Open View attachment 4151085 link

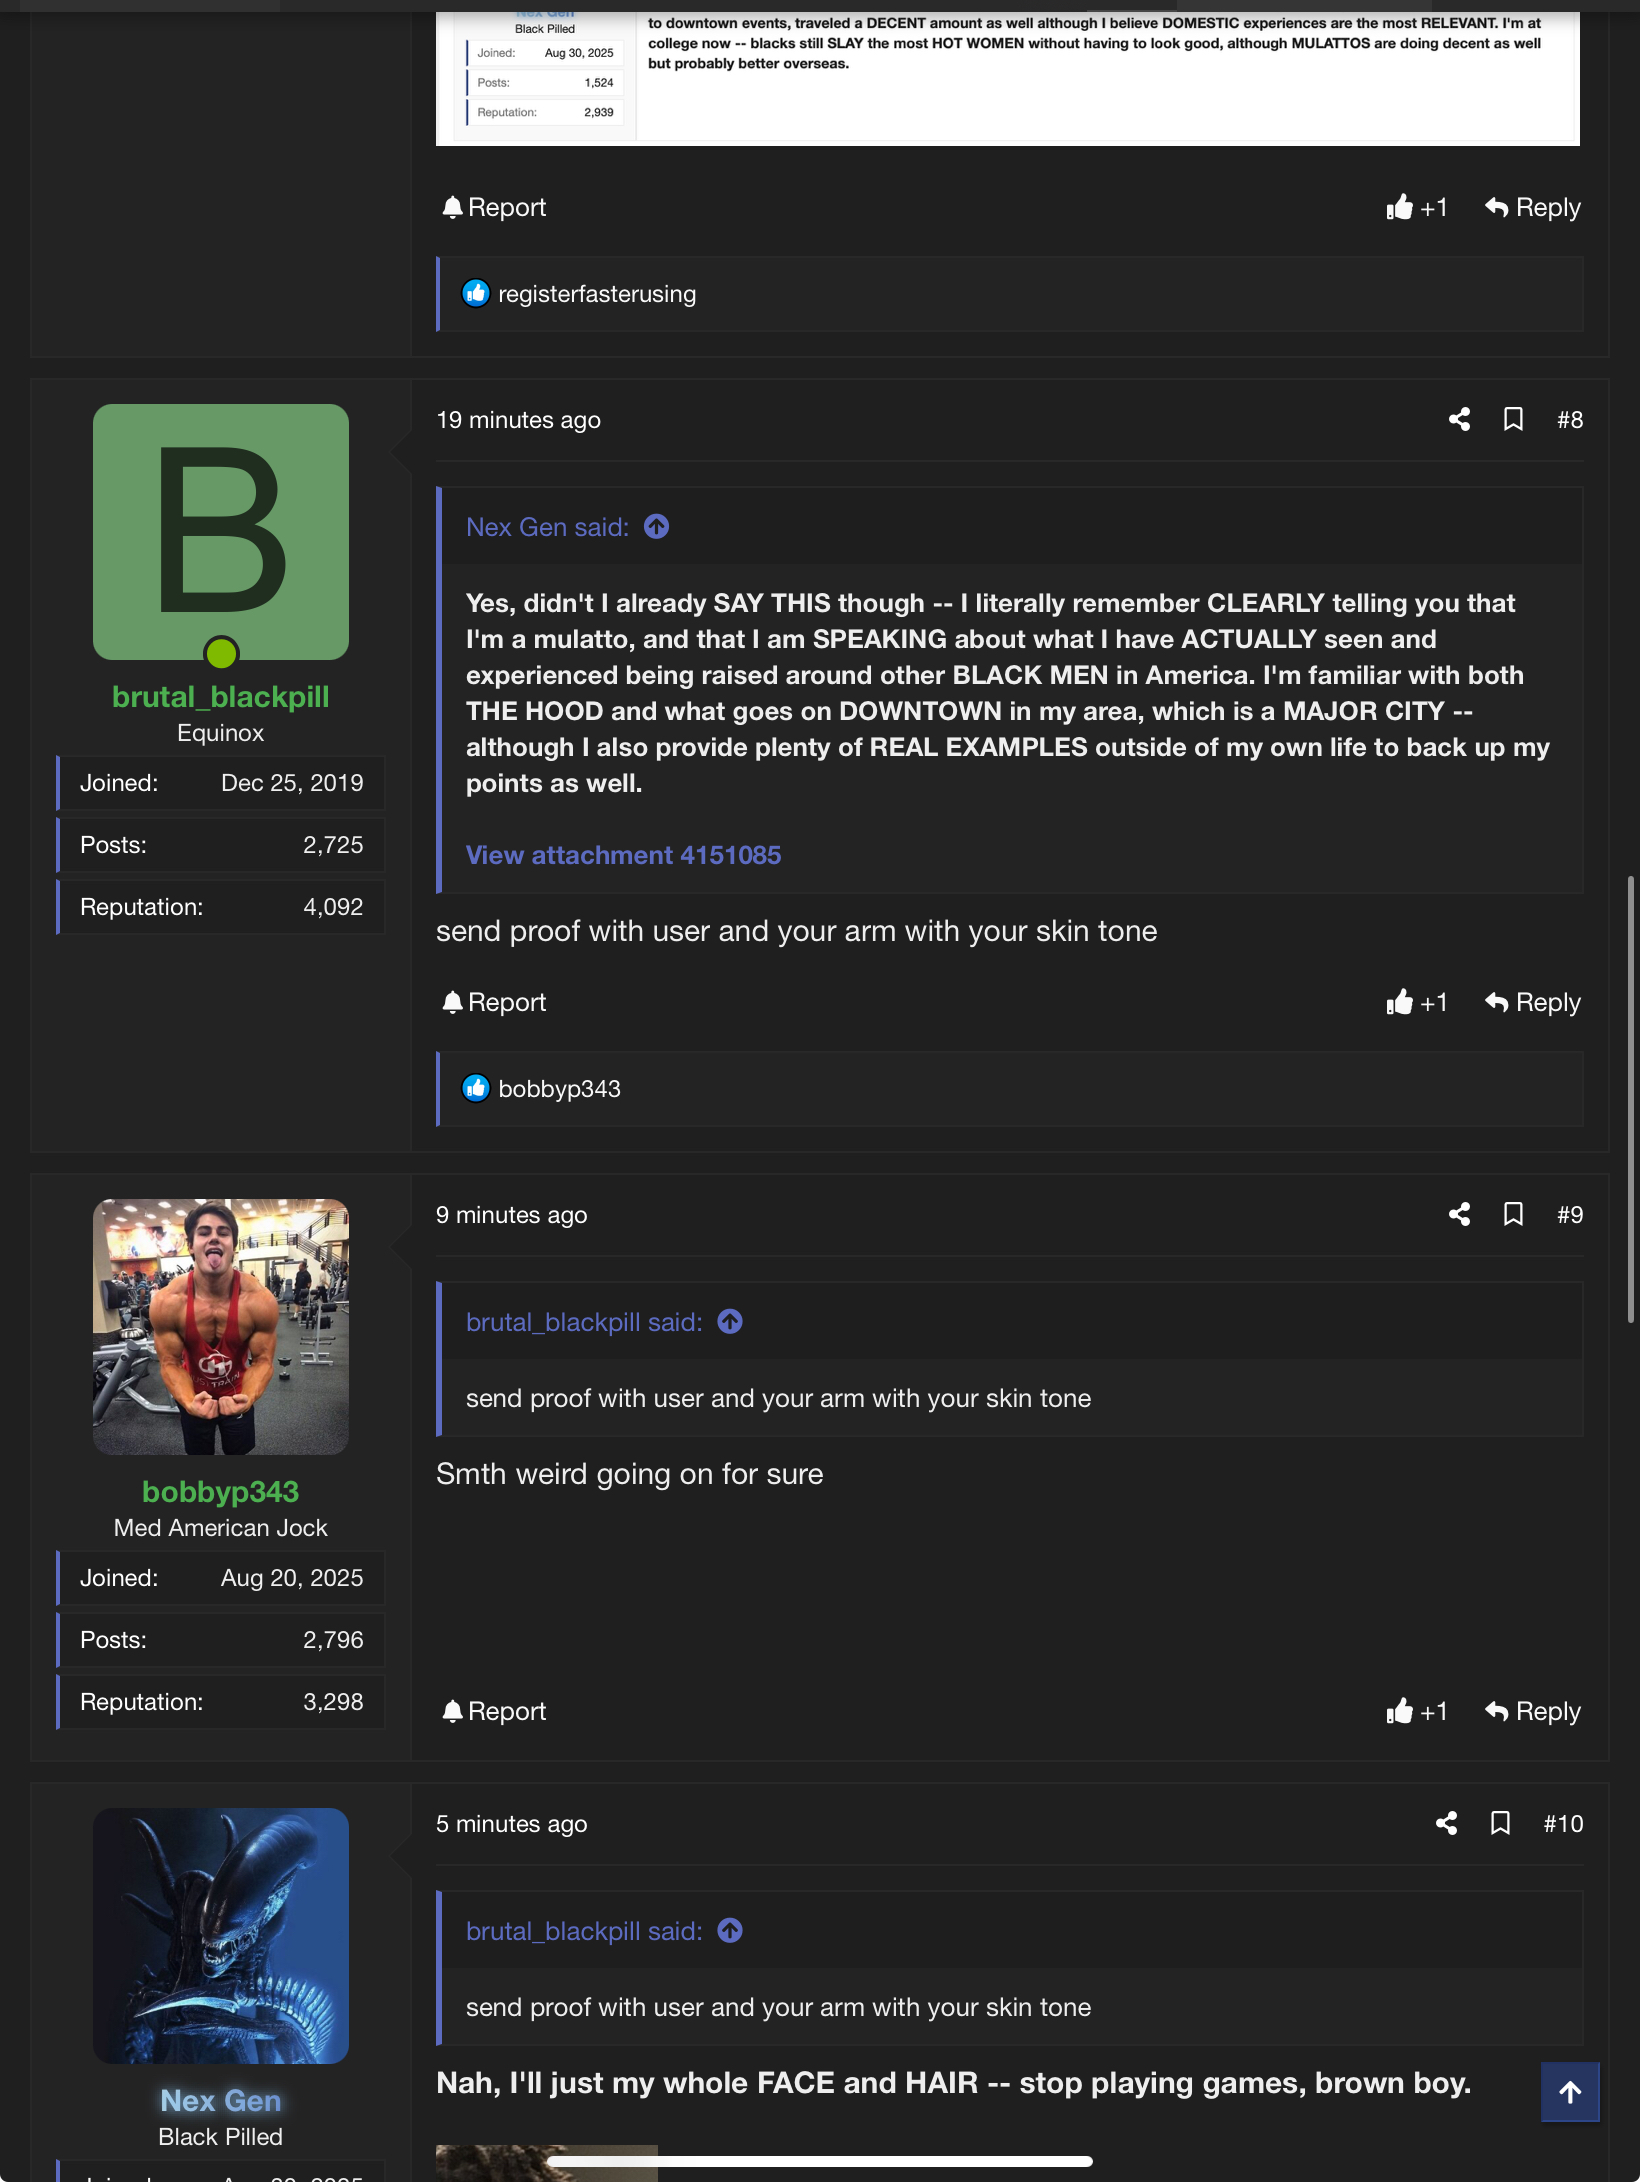(x=623, y=855)
